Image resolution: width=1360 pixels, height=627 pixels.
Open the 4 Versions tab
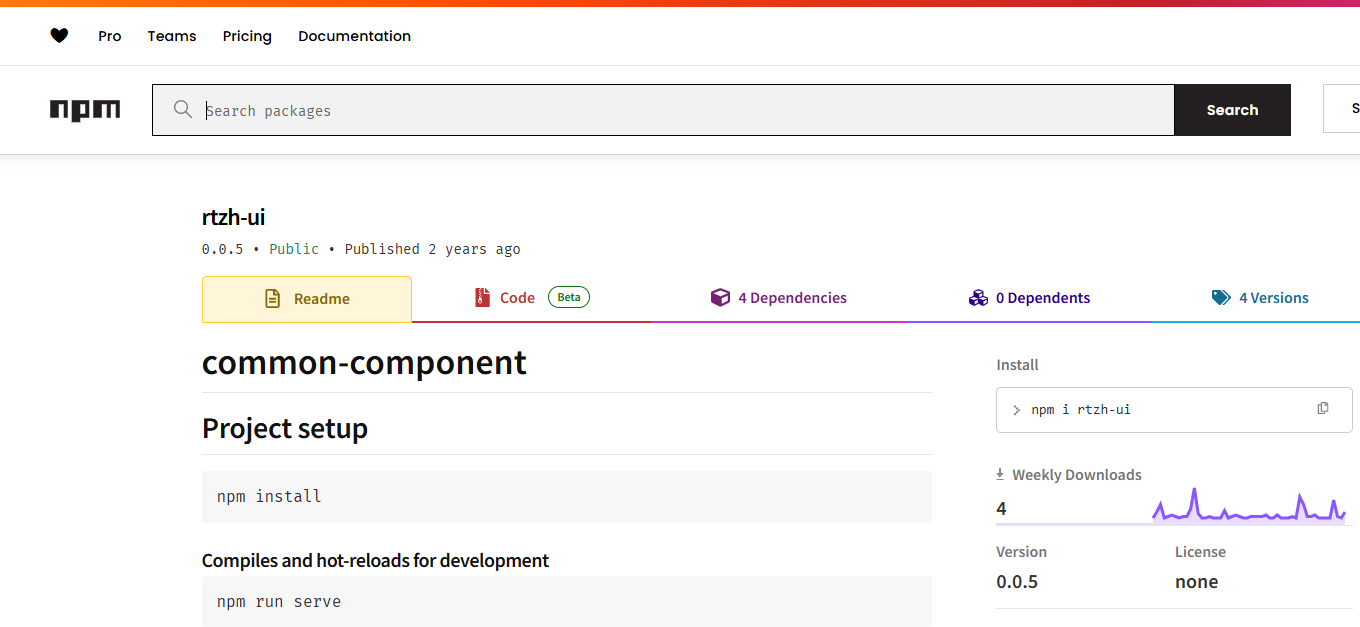pyautogui.click(x=1260, y=298)
